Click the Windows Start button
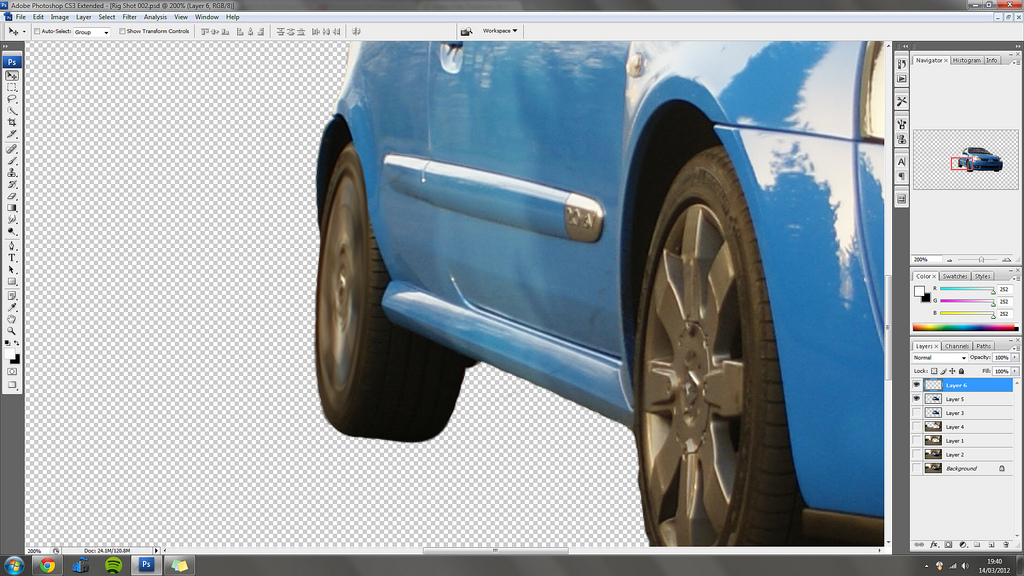The image size is (1024, 576). click(14, 565)
